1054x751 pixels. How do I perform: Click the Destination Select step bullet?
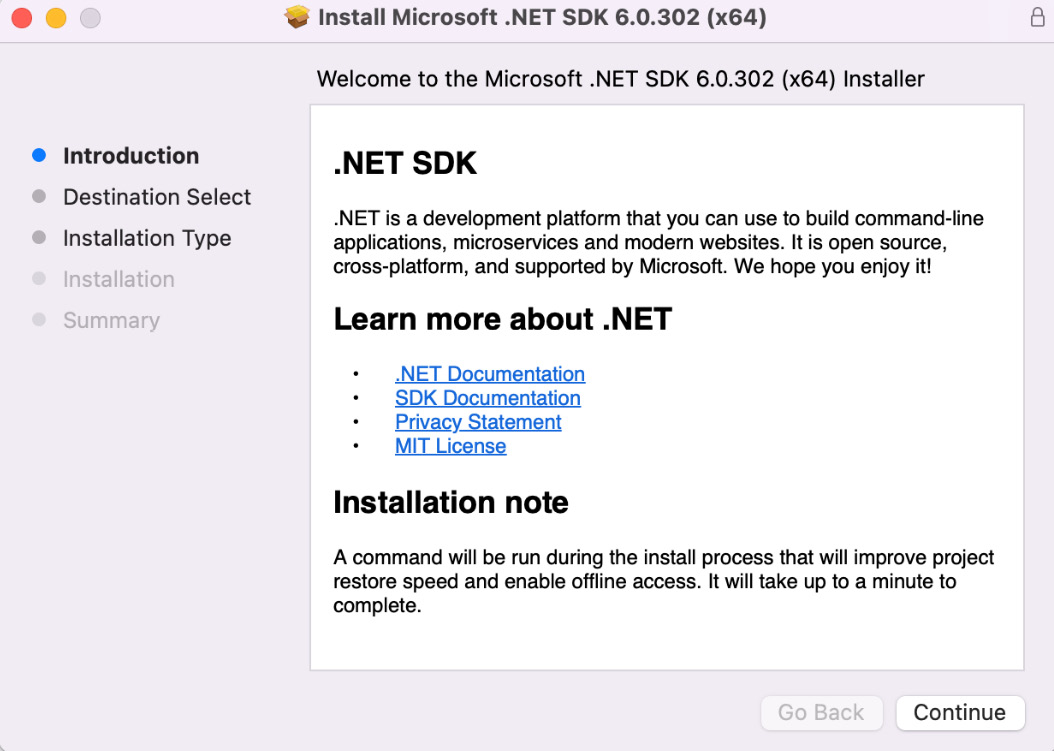click(x=39, y=196)
